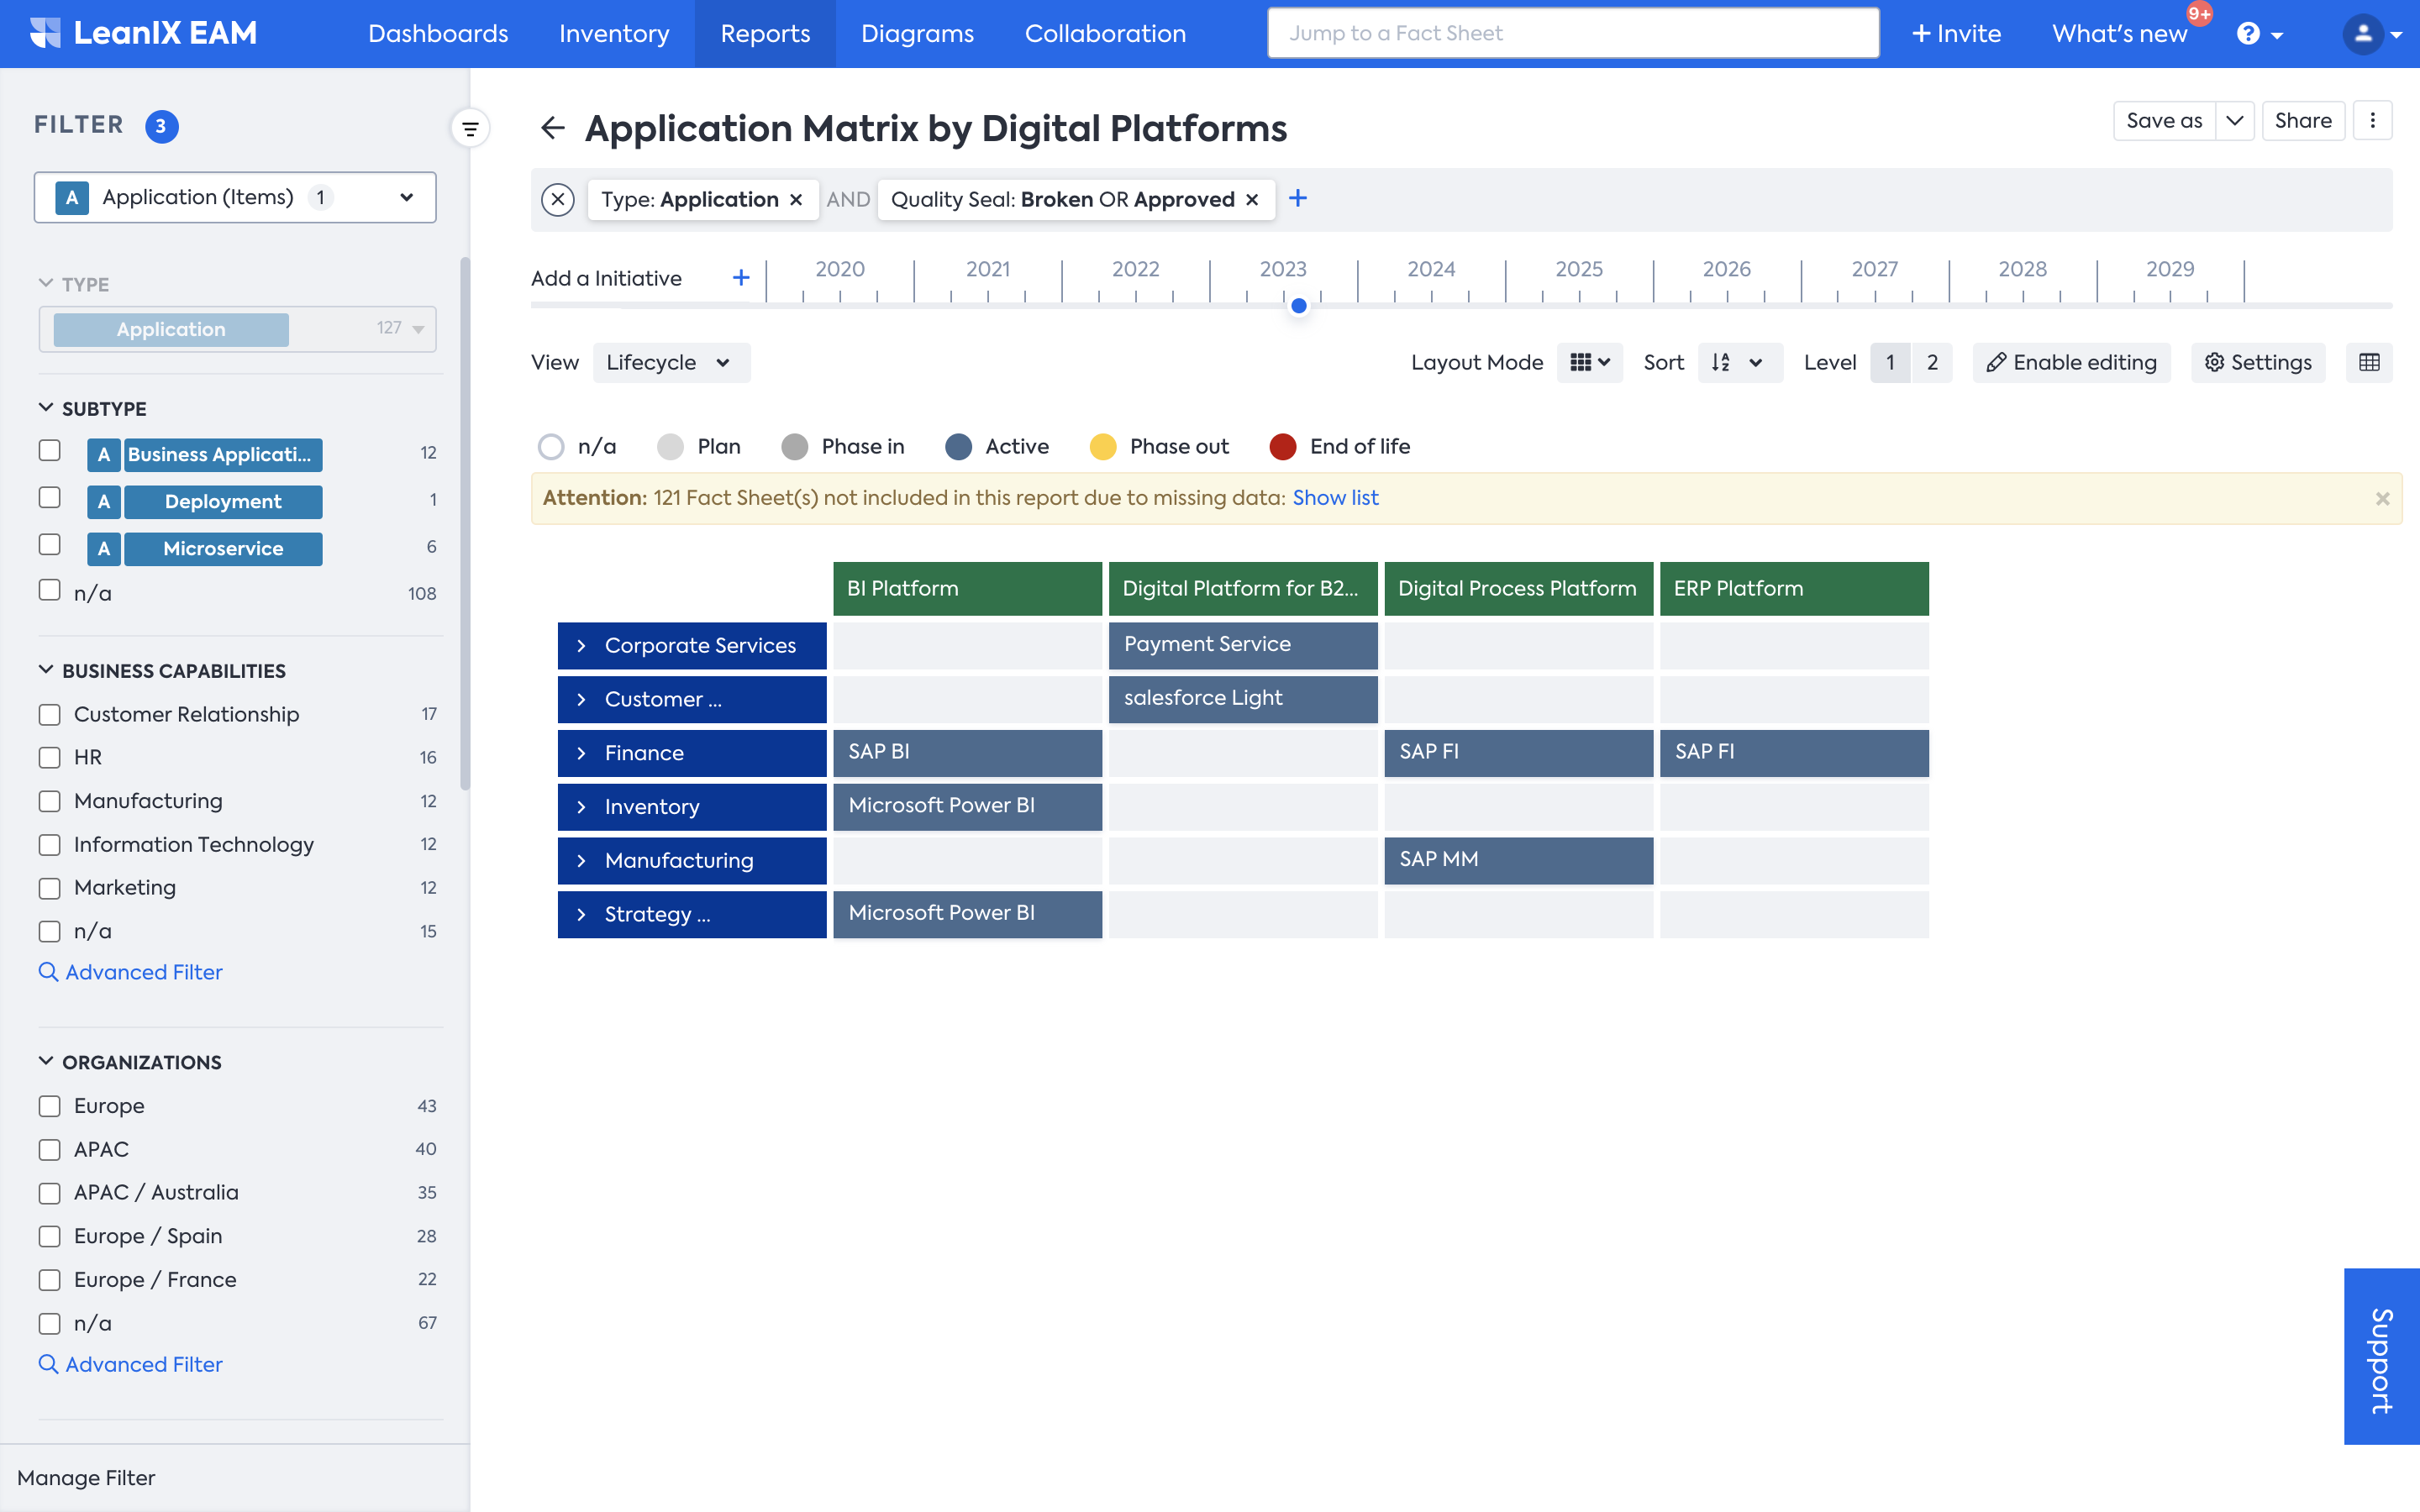2420x1512 pixels.
Task: Tick the Manufacturing business capability checkbox
Action: click(50, 801)
